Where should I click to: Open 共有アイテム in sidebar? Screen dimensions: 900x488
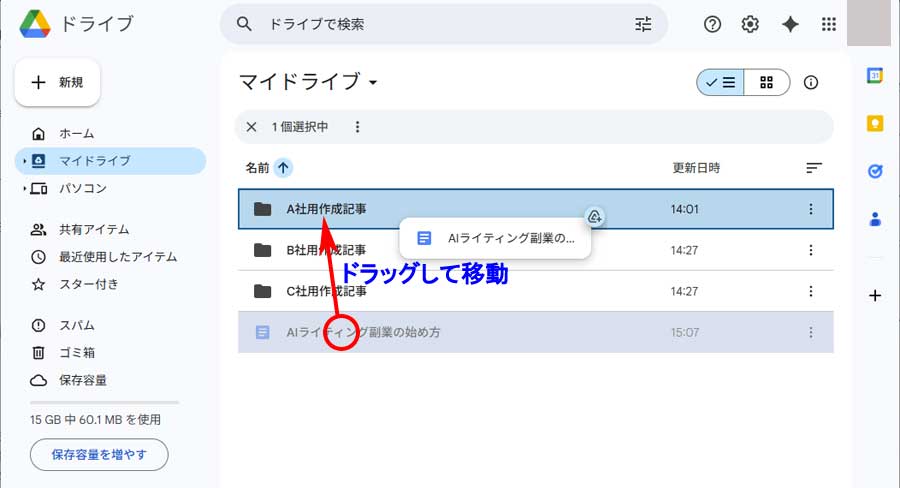(94, 229)
